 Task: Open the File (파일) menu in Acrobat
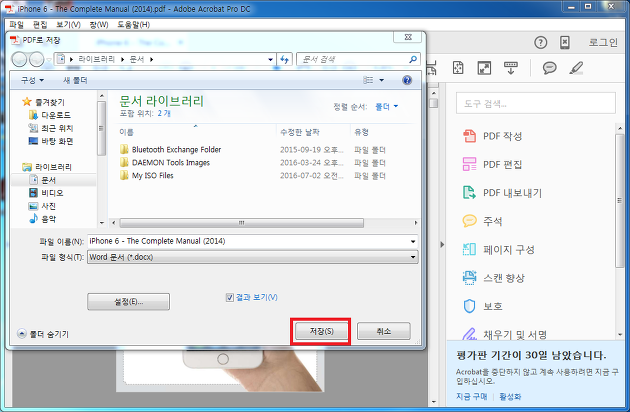pyautogui.click(x=16, y=25)
